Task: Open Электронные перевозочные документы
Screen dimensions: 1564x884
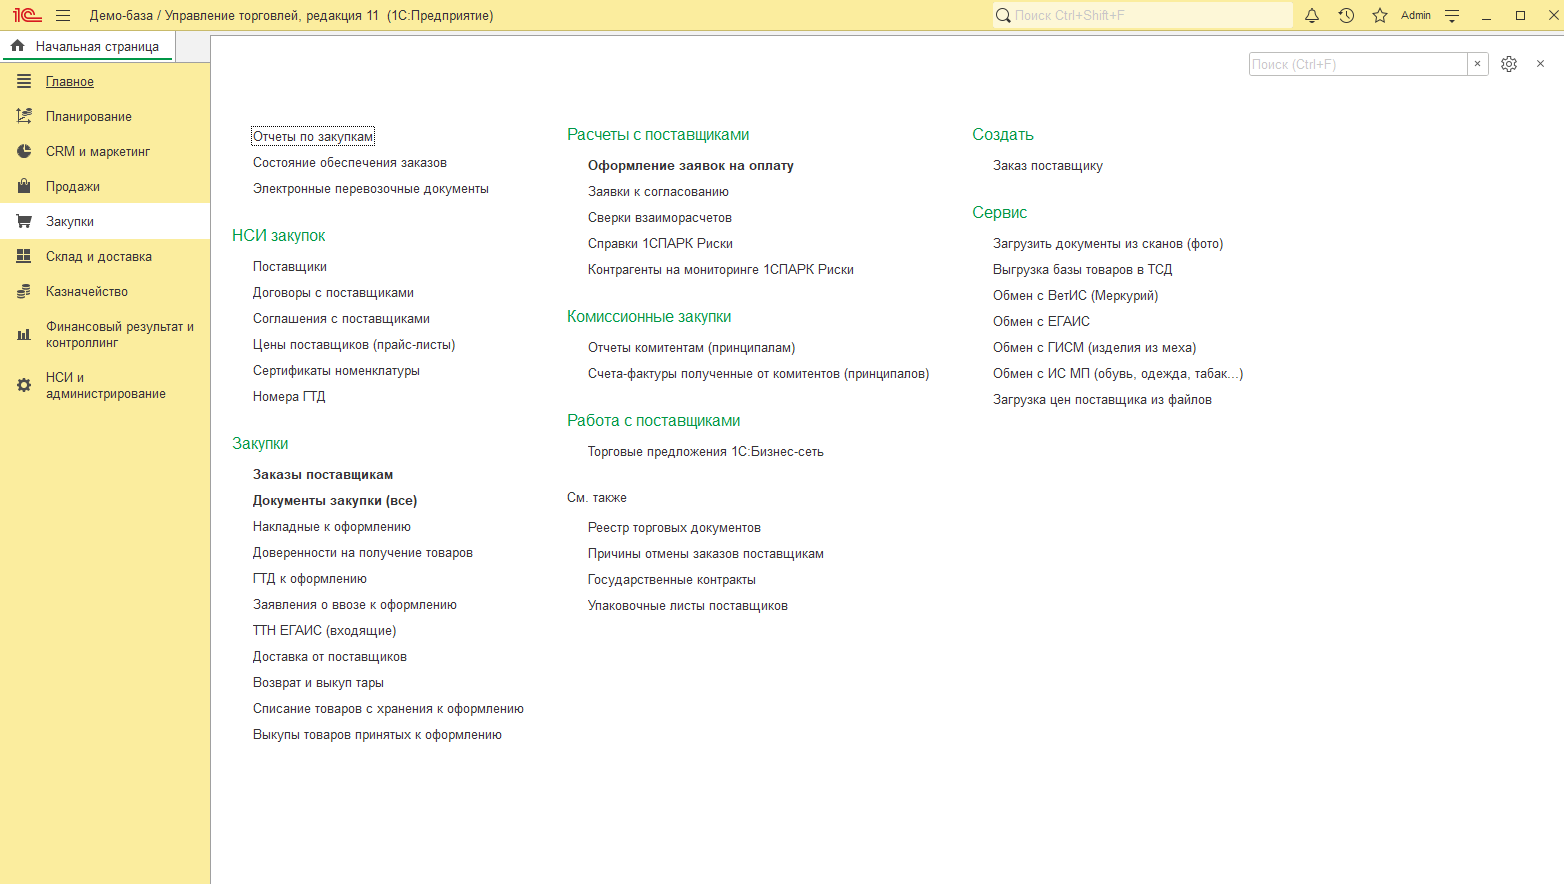Action: (371, 188)
